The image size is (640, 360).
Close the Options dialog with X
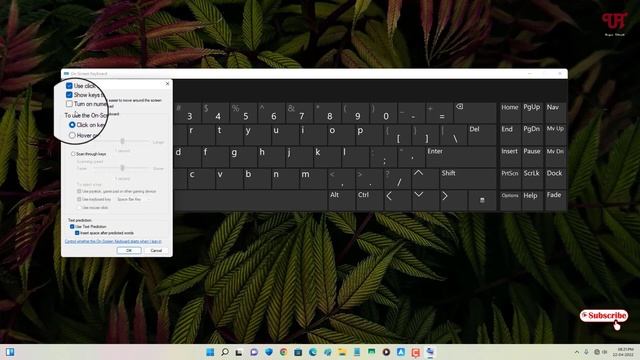pos(167,84)
